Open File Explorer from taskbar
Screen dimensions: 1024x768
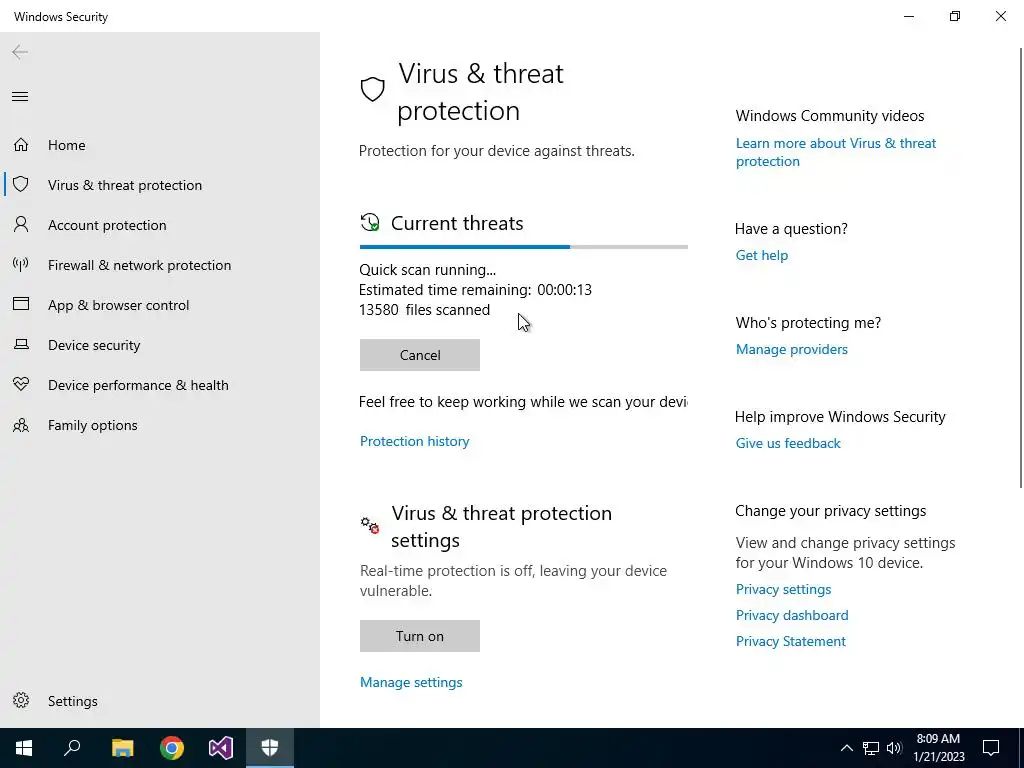coord(122,748)
